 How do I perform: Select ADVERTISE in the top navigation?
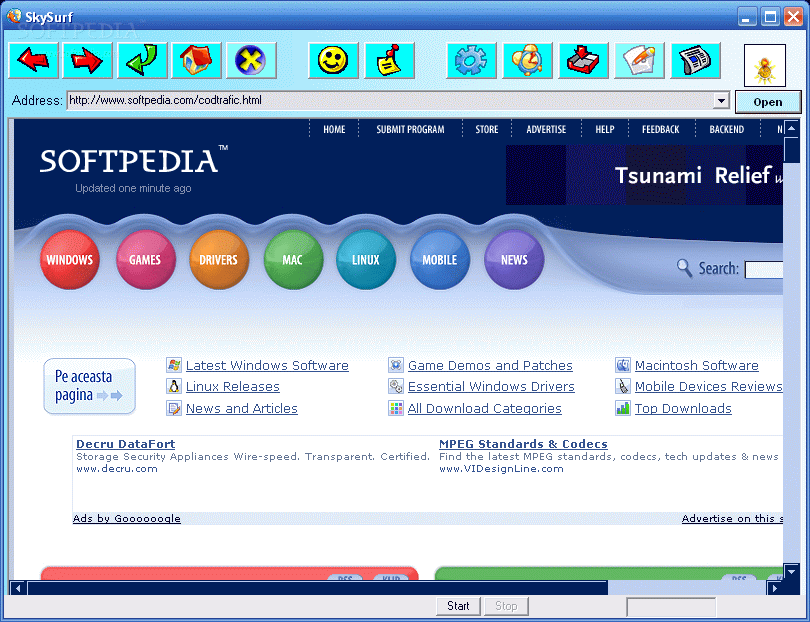[546, 130]
